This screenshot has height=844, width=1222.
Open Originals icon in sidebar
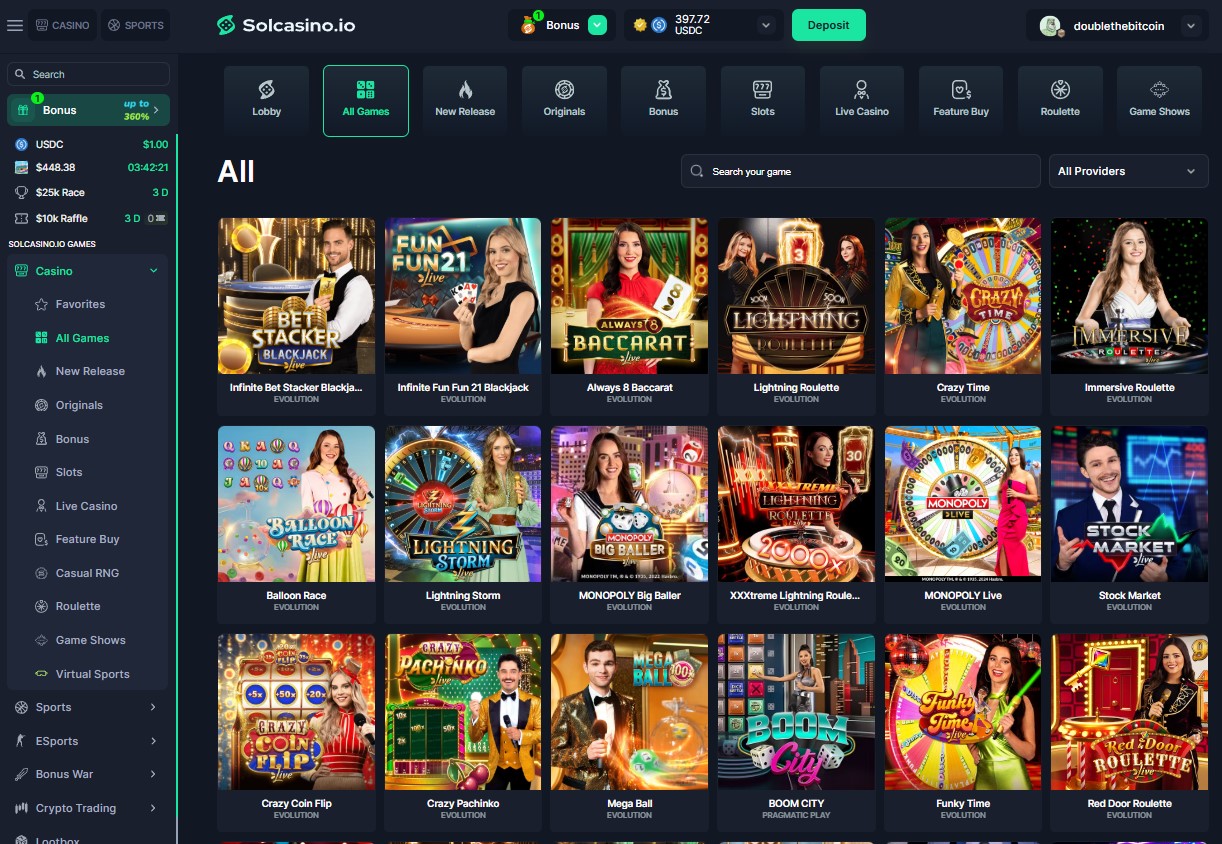click(41, 405)
